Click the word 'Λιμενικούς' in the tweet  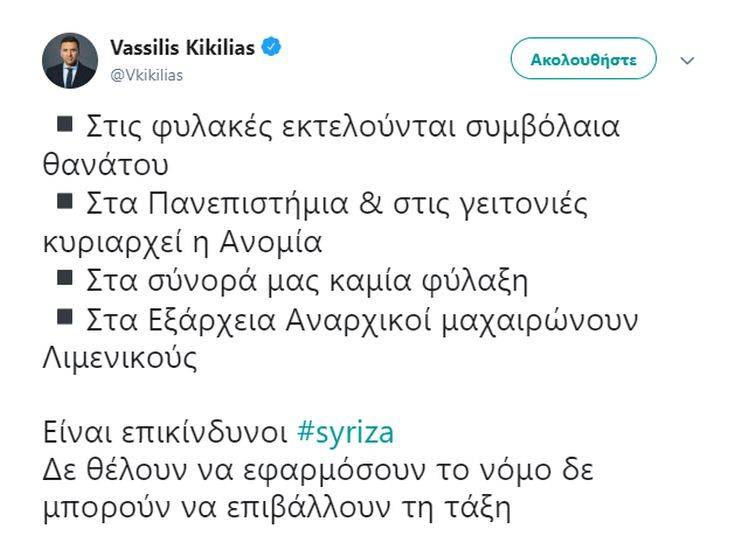(119, 358)
